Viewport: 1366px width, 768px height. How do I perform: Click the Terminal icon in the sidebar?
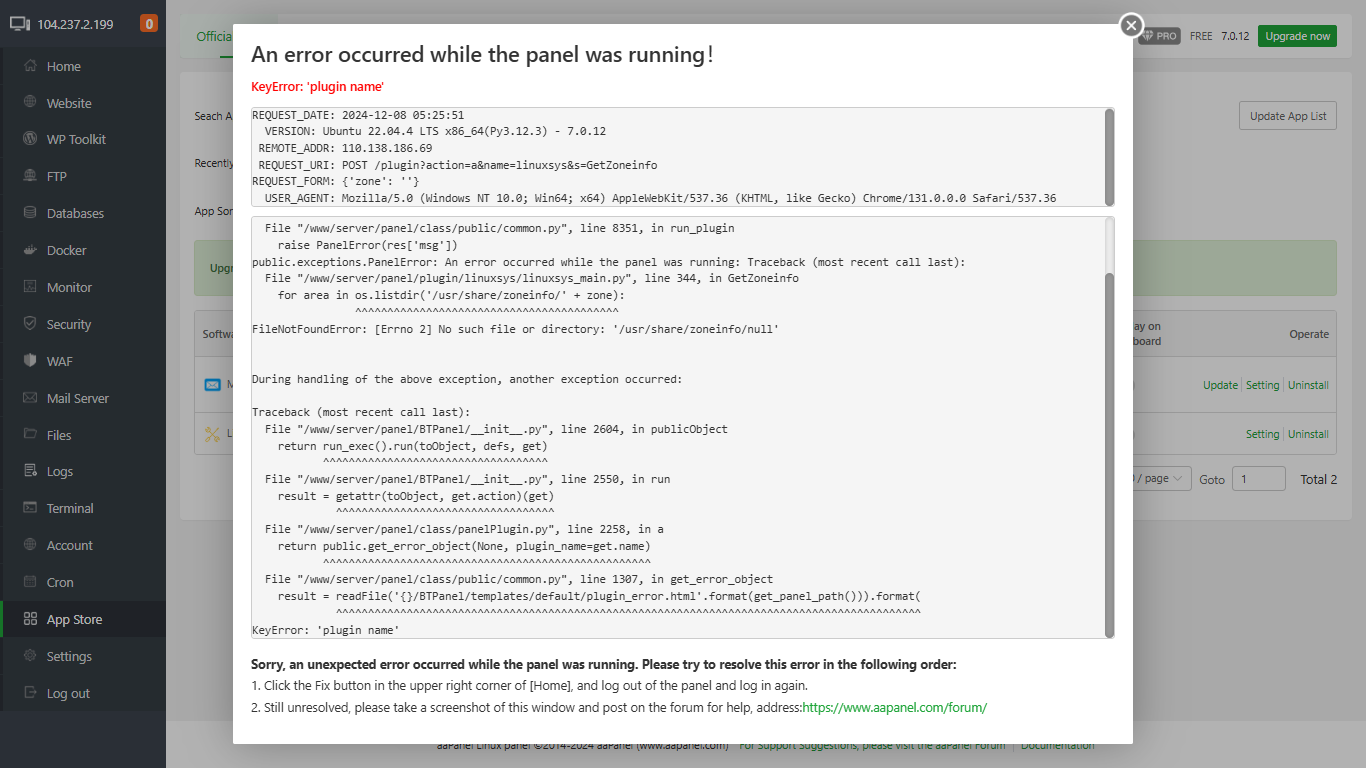(29, 508)
